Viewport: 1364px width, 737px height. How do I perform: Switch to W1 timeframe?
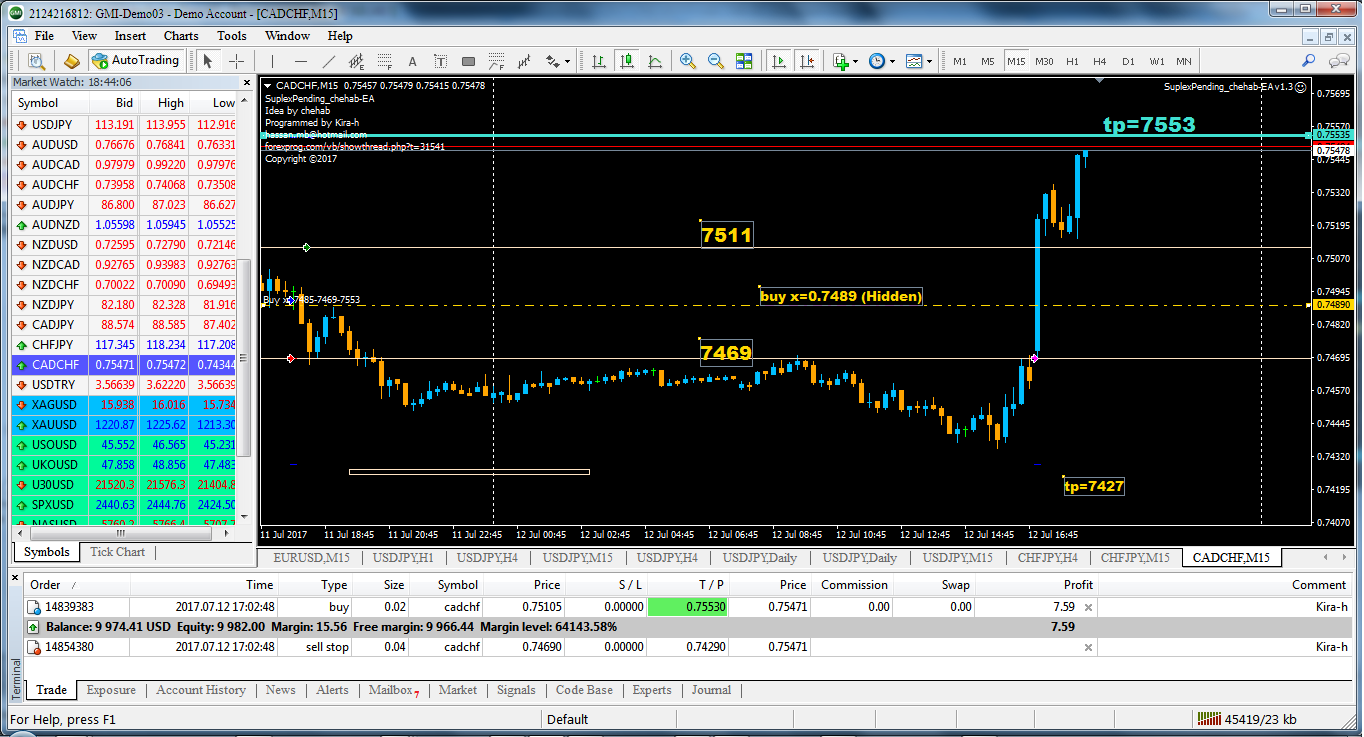click(x=1156, y=61)
